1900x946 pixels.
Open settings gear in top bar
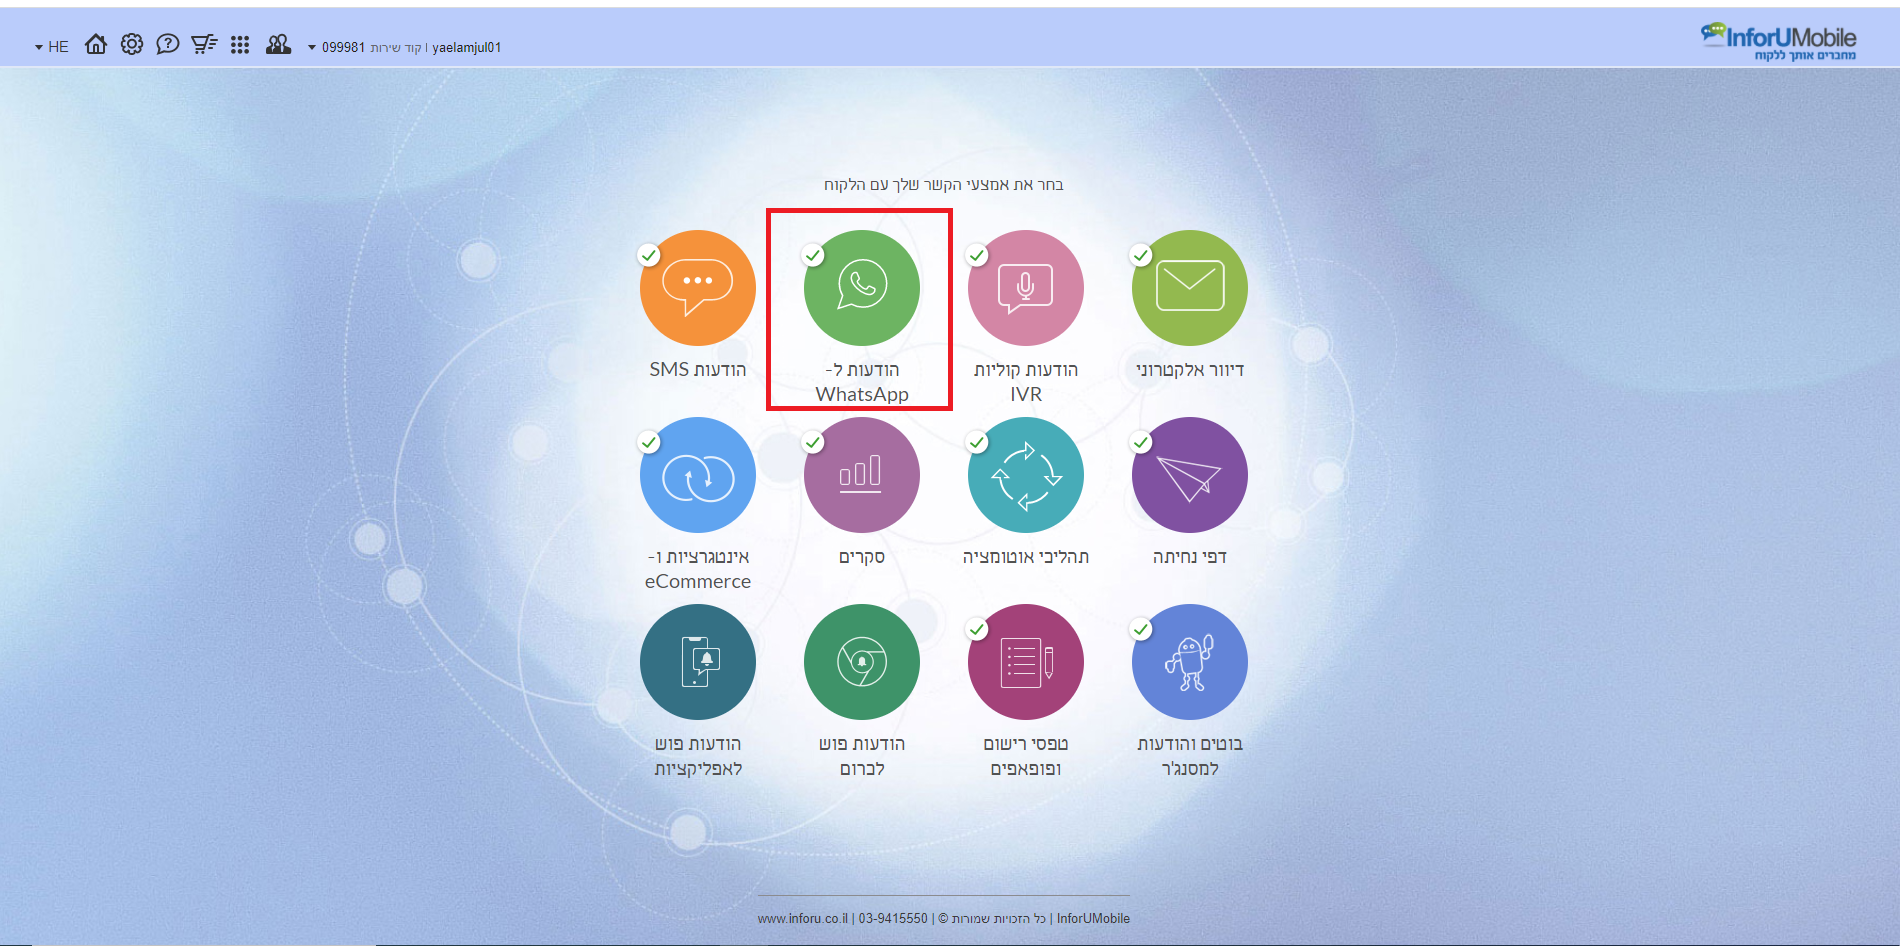132,44
